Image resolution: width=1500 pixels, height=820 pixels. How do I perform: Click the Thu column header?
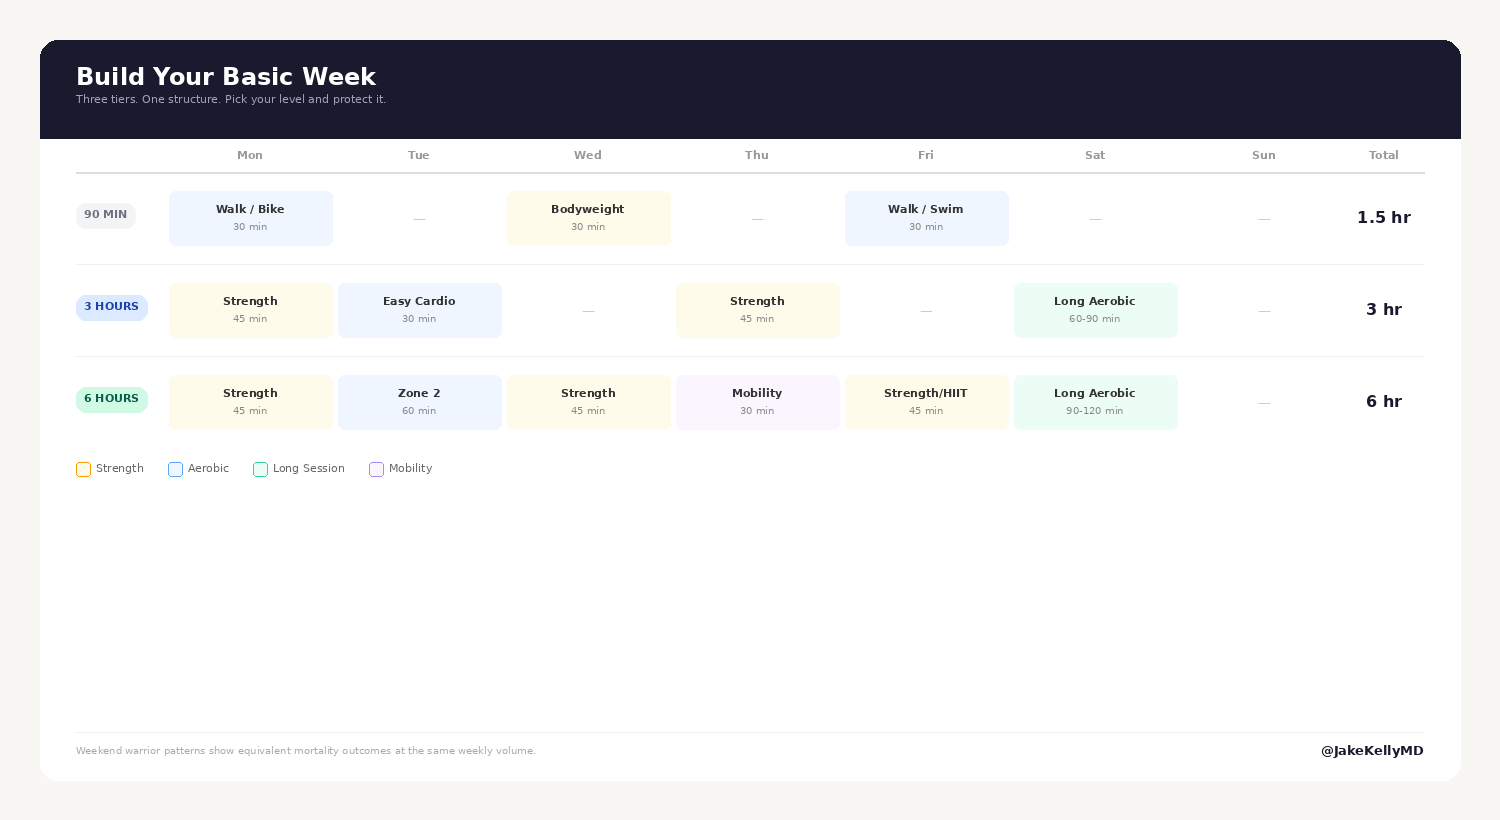point(757,155)
